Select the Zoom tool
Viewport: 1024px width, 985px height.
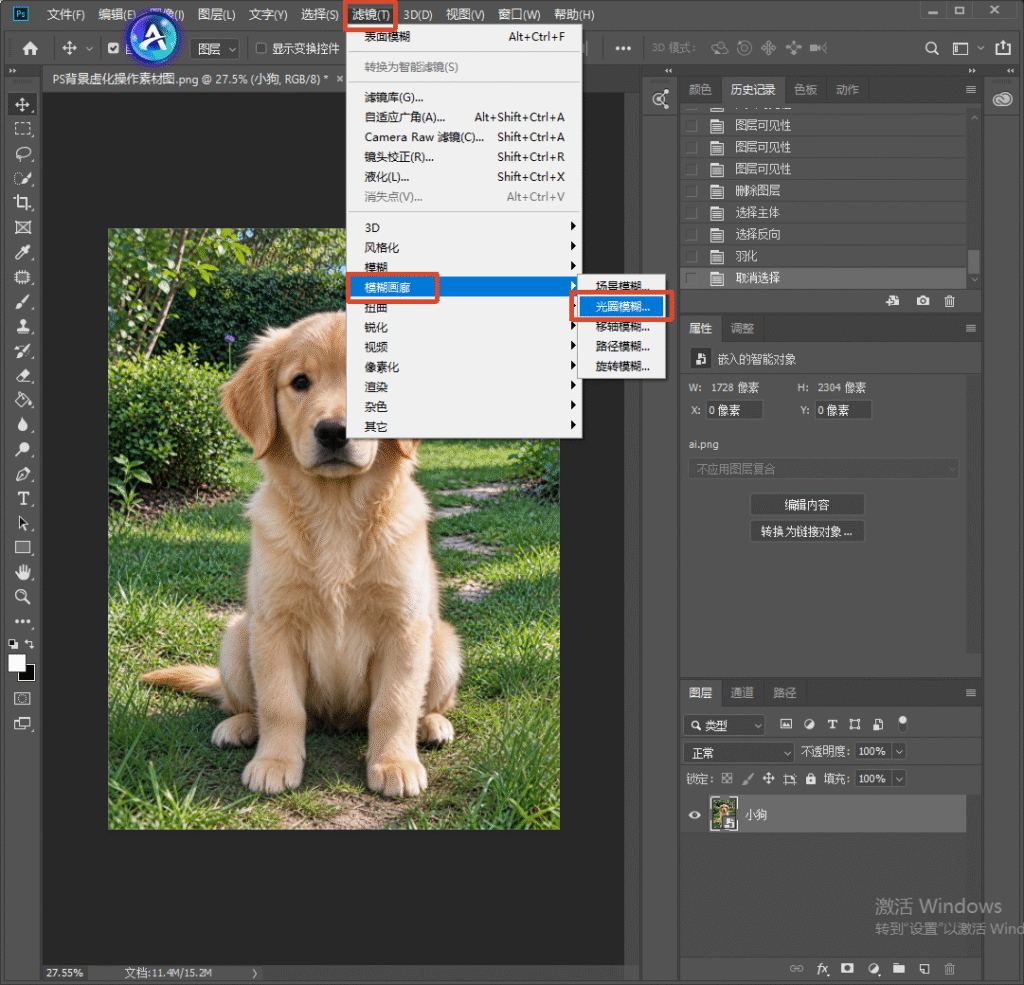point(23,596)
